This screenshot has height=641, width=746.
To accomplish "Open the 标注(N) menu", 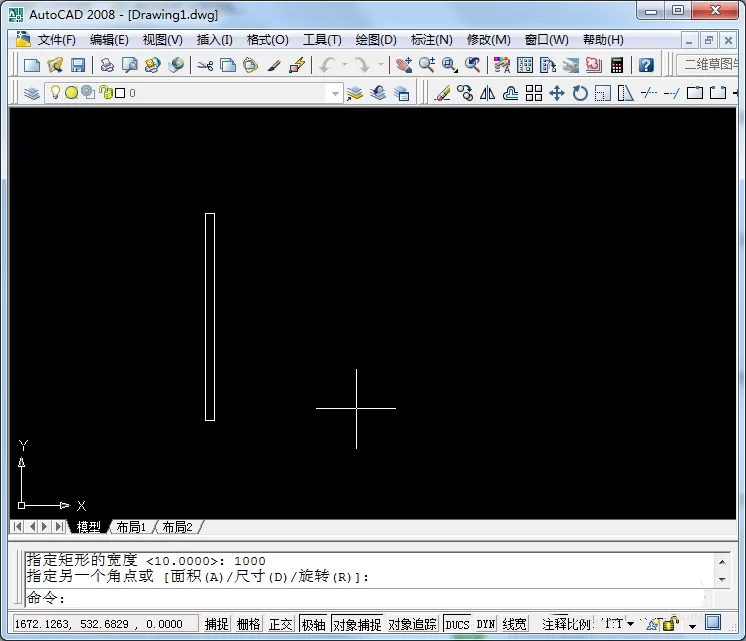I will coord(432,40).
